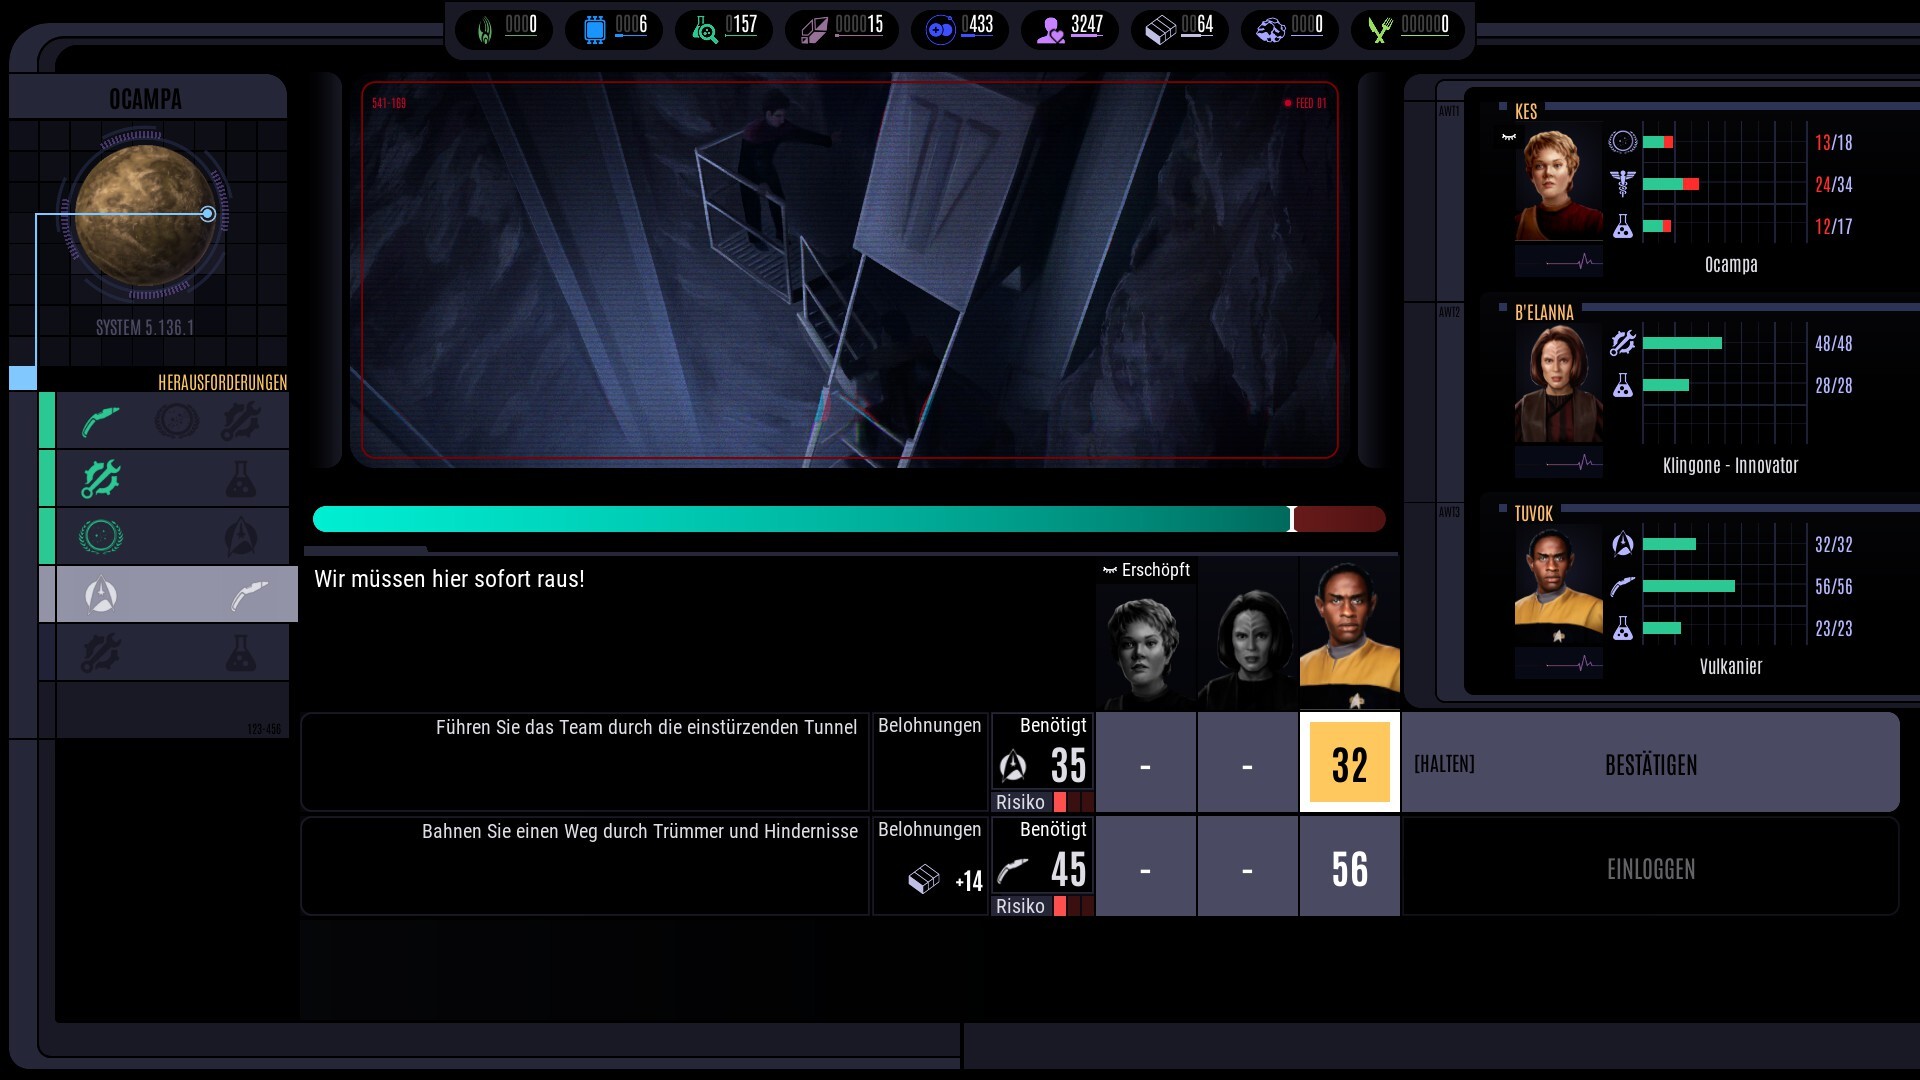
Task: Select the highlighted Starfleet command challenge row
Action: [x=176, y=595]
